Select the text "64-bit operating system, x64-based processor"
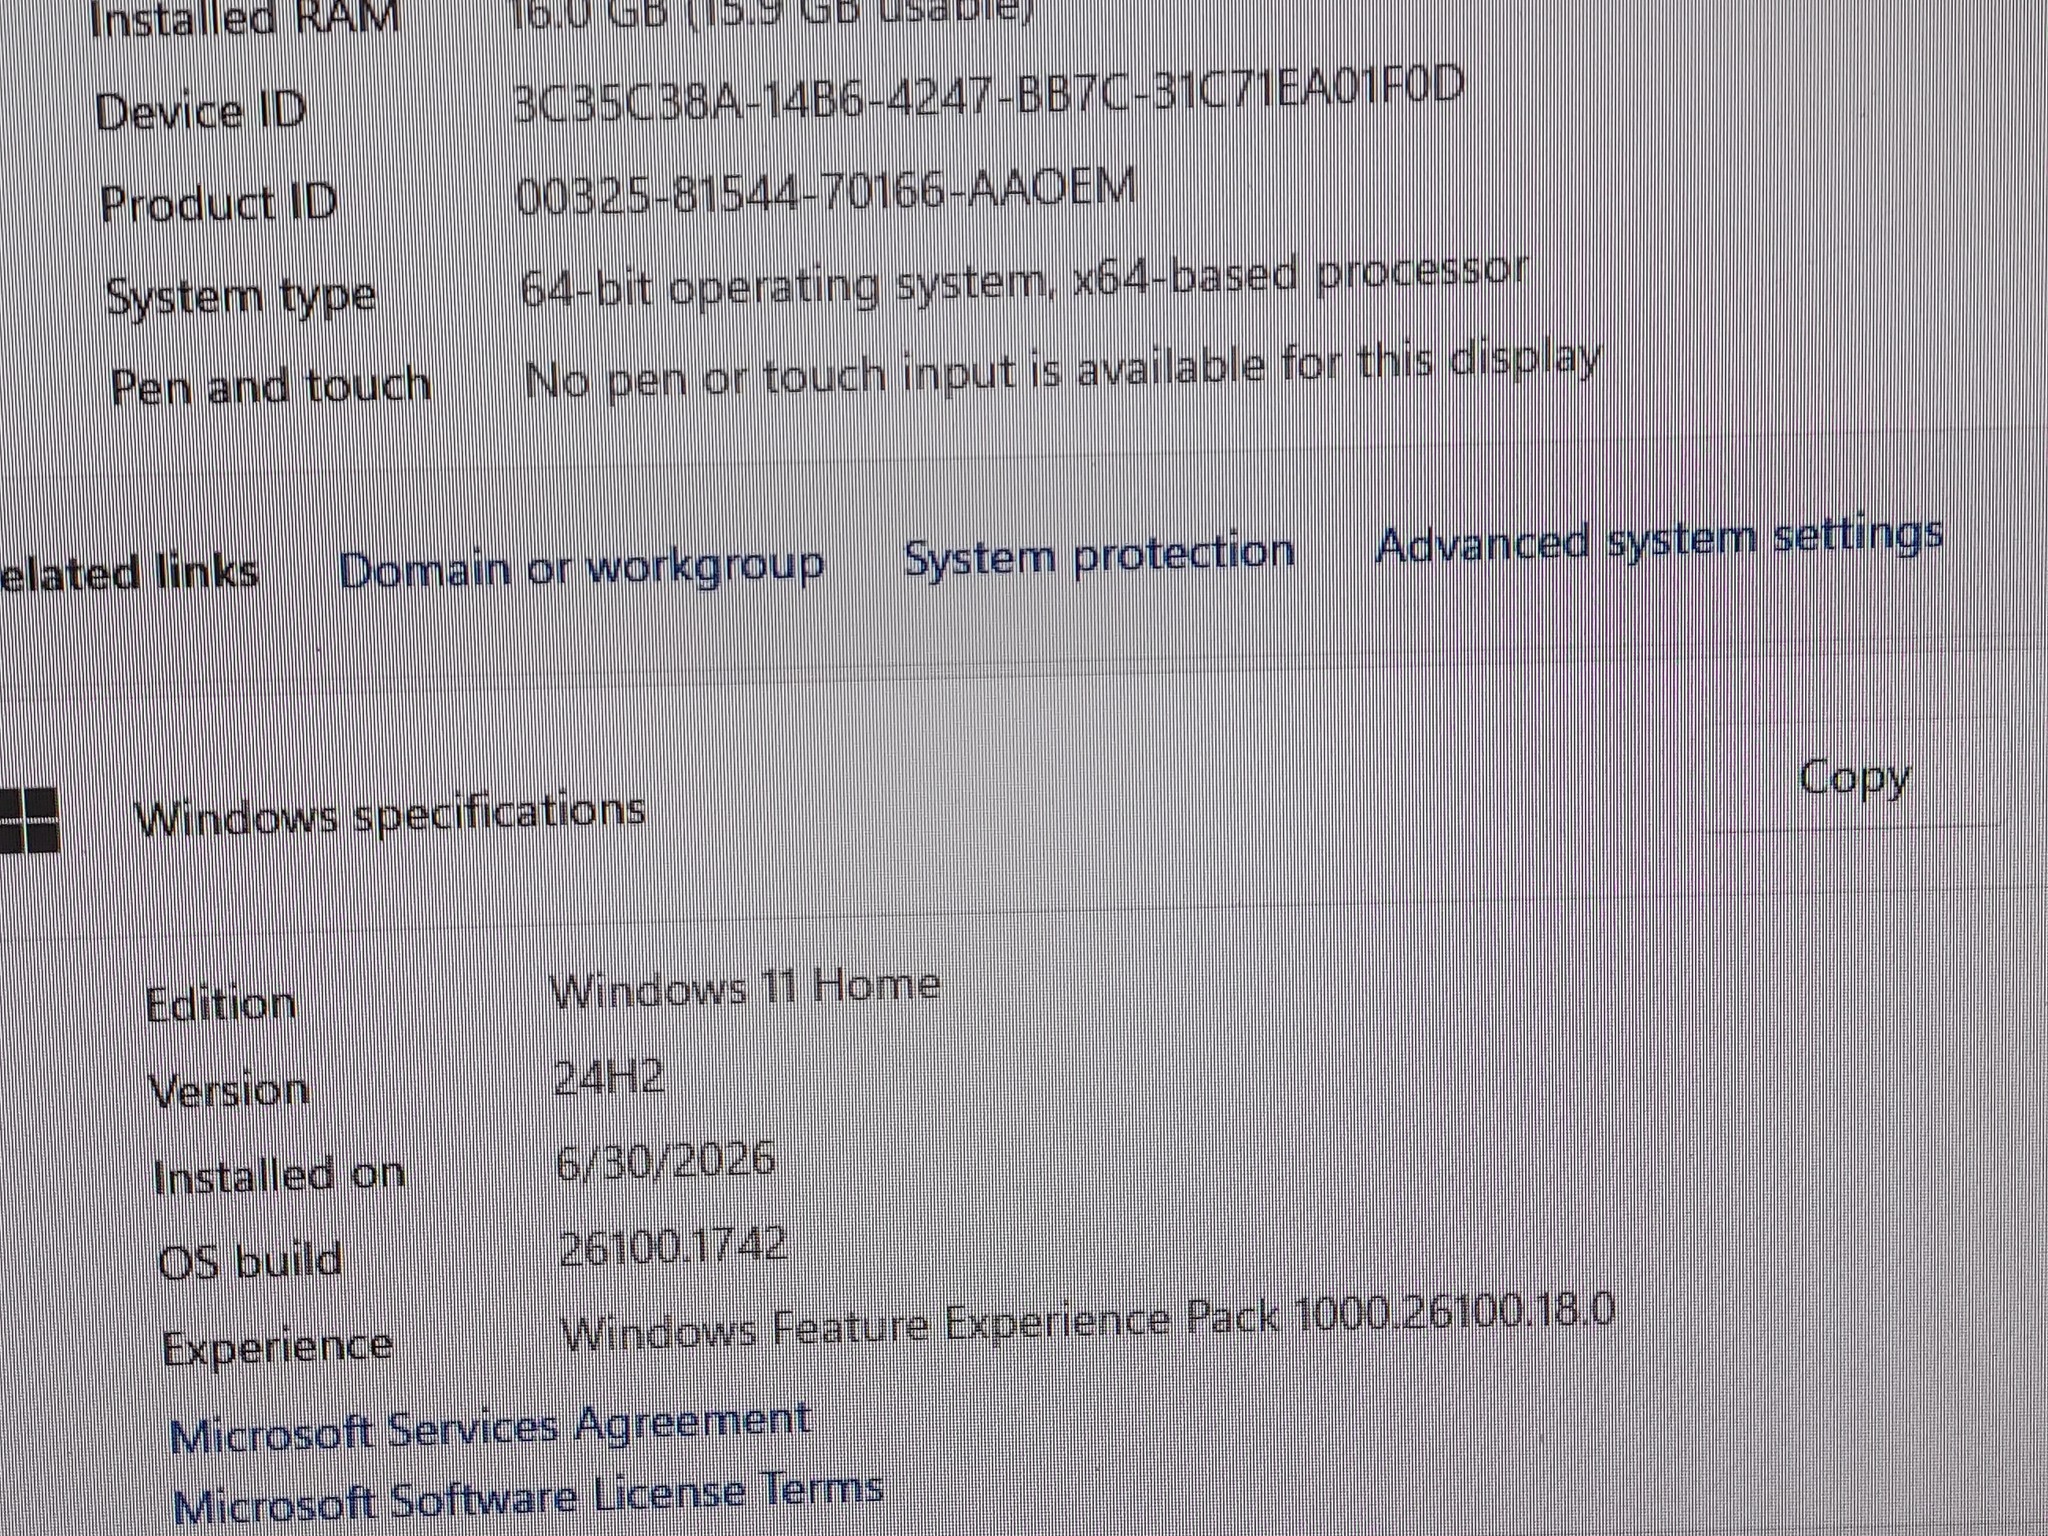This screenshot has height=1536, width=2048. (x=1024, y=281)
